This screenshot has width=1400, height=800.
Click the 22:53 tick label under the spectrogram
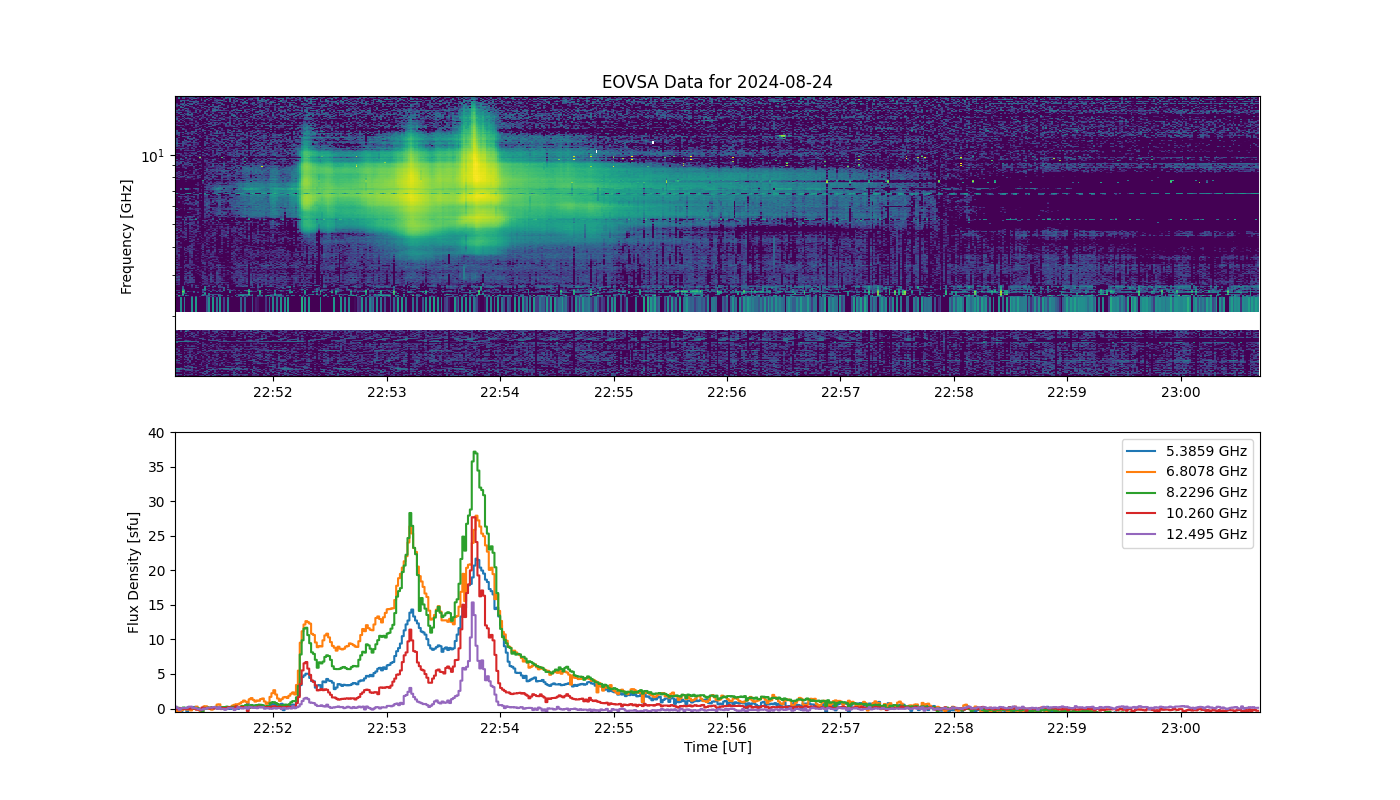click(386, 393)
